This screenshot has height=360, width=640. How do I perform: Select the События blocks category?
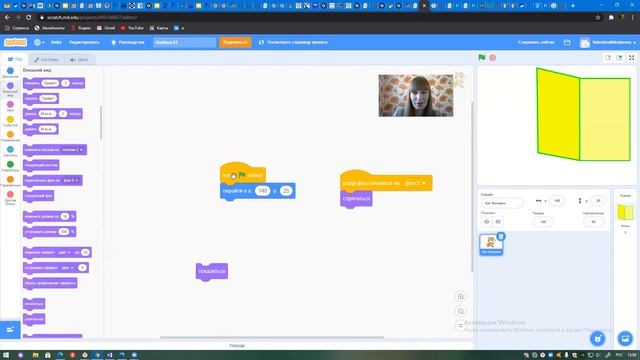tap(10, 121)
